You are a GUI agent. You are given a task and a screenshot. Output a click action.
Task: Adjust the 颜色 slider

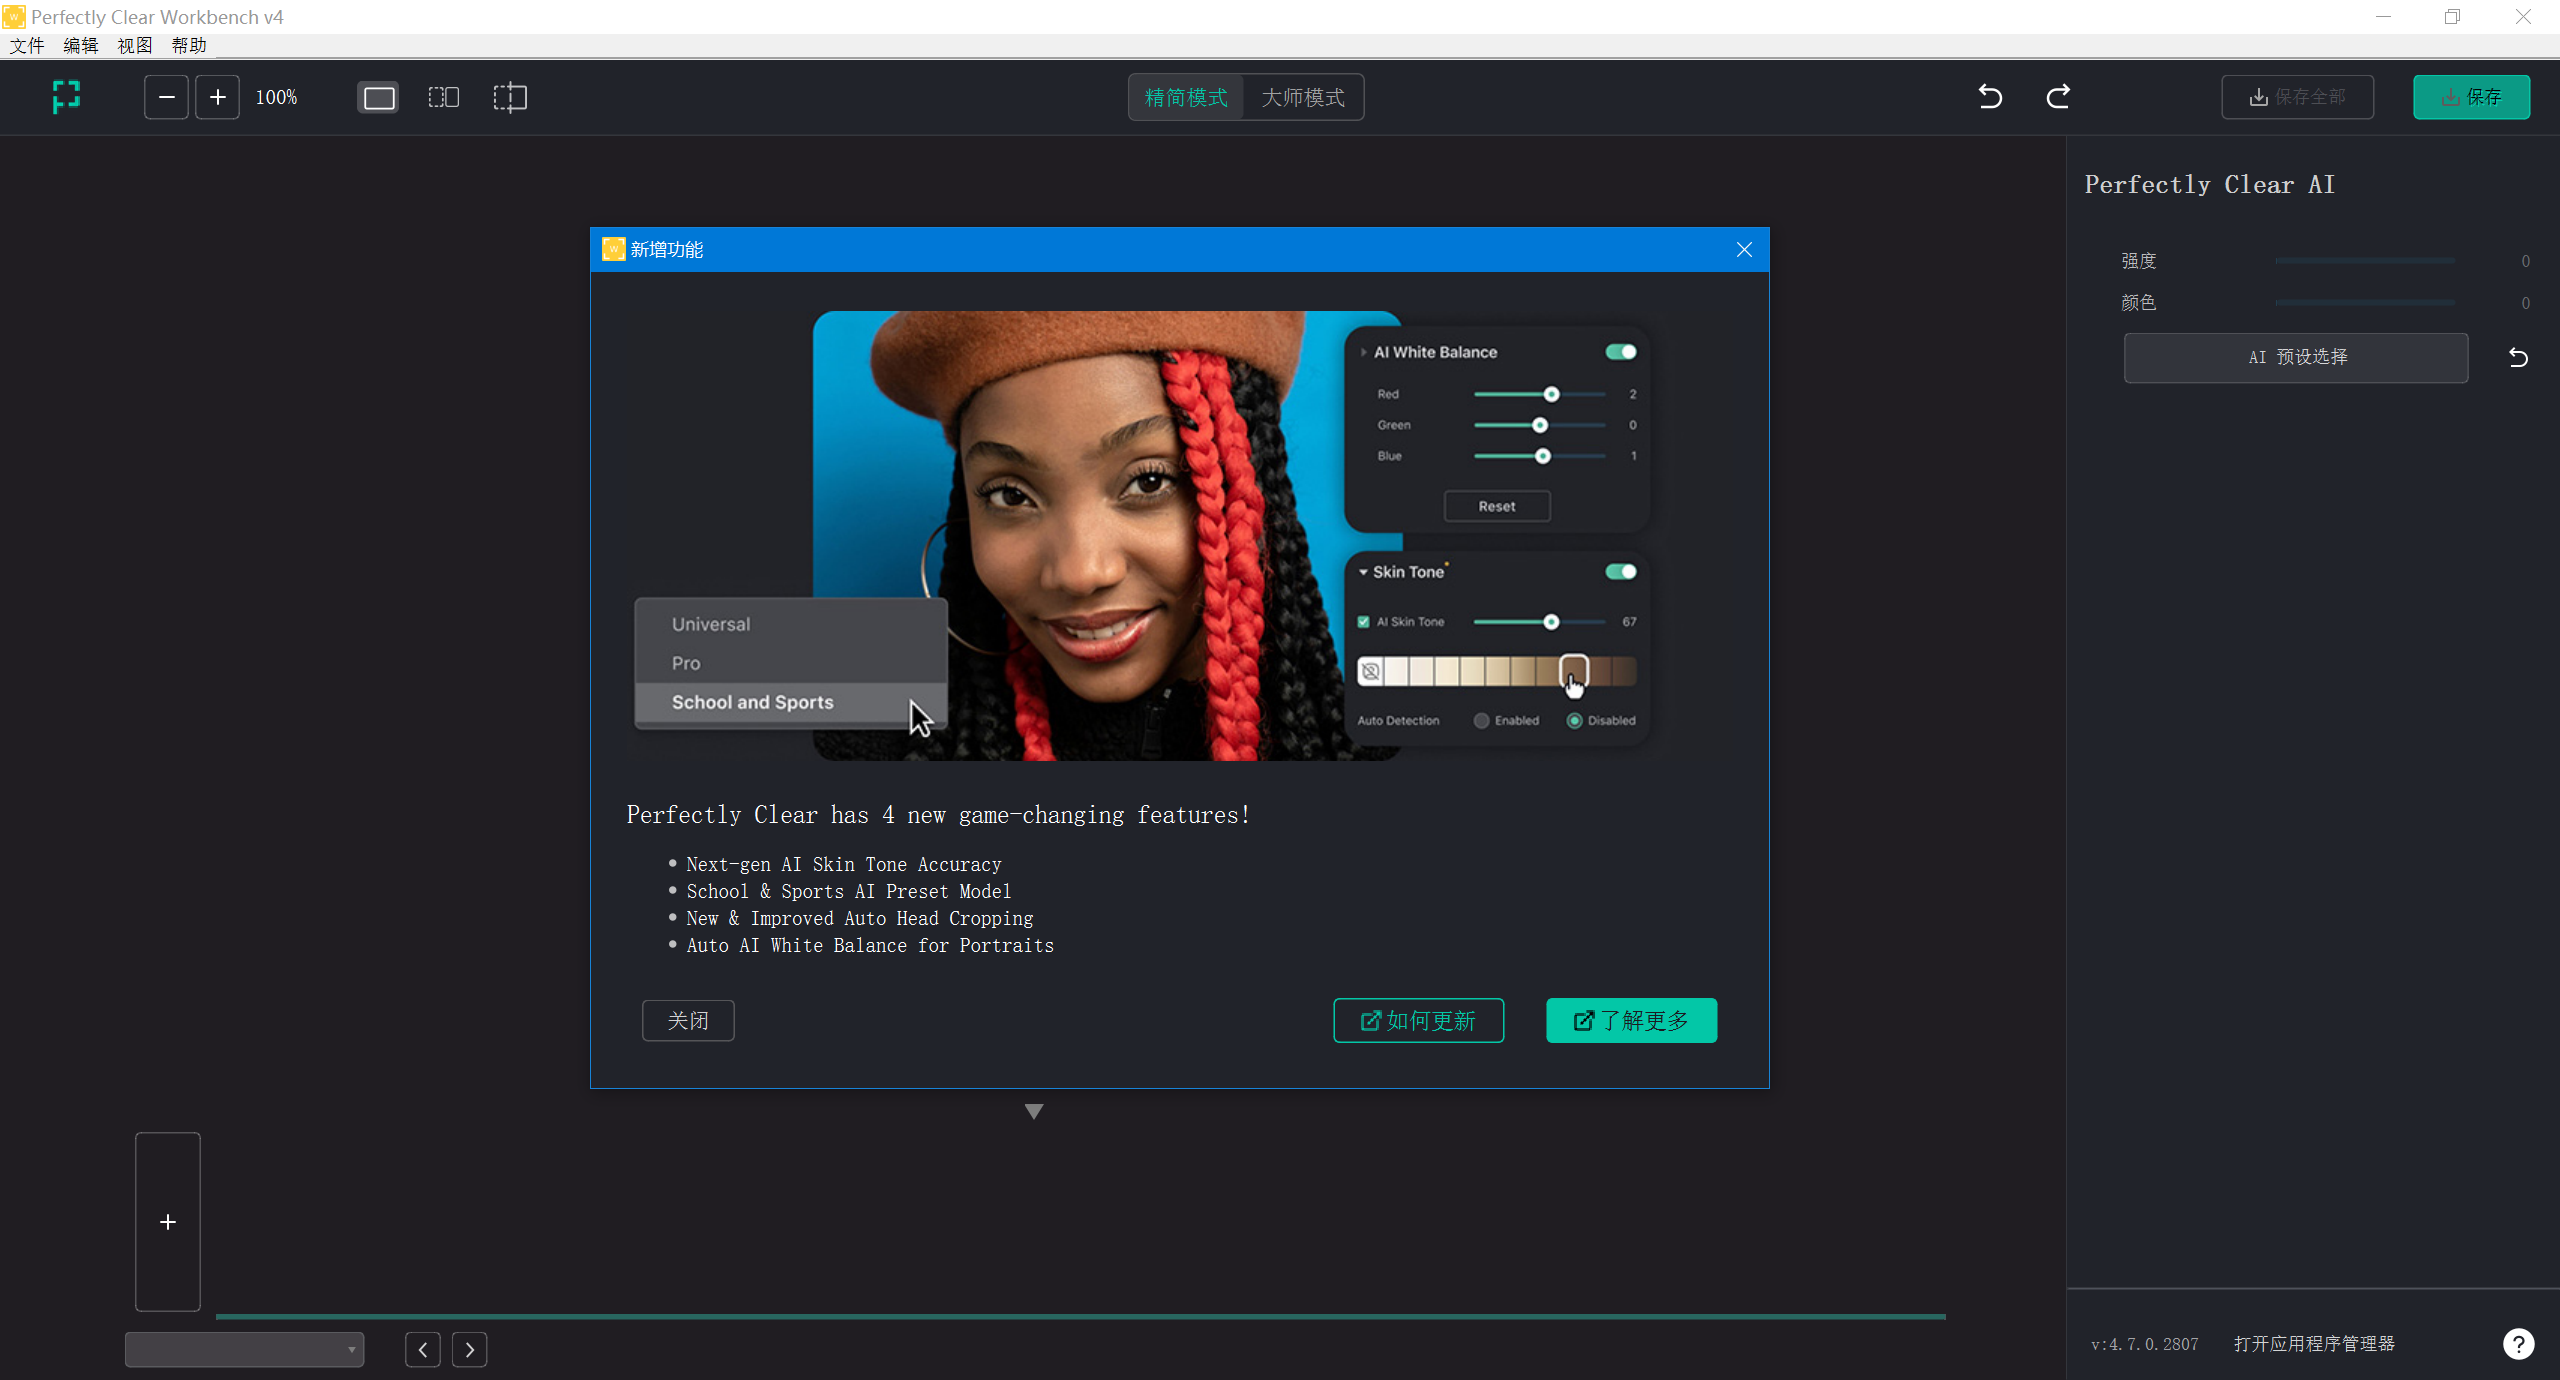2365,302
